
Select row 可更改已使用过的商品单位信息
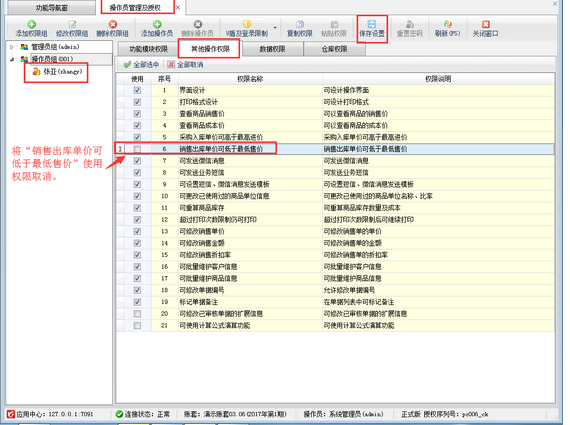pyautogui.click(x=336, y=196)
